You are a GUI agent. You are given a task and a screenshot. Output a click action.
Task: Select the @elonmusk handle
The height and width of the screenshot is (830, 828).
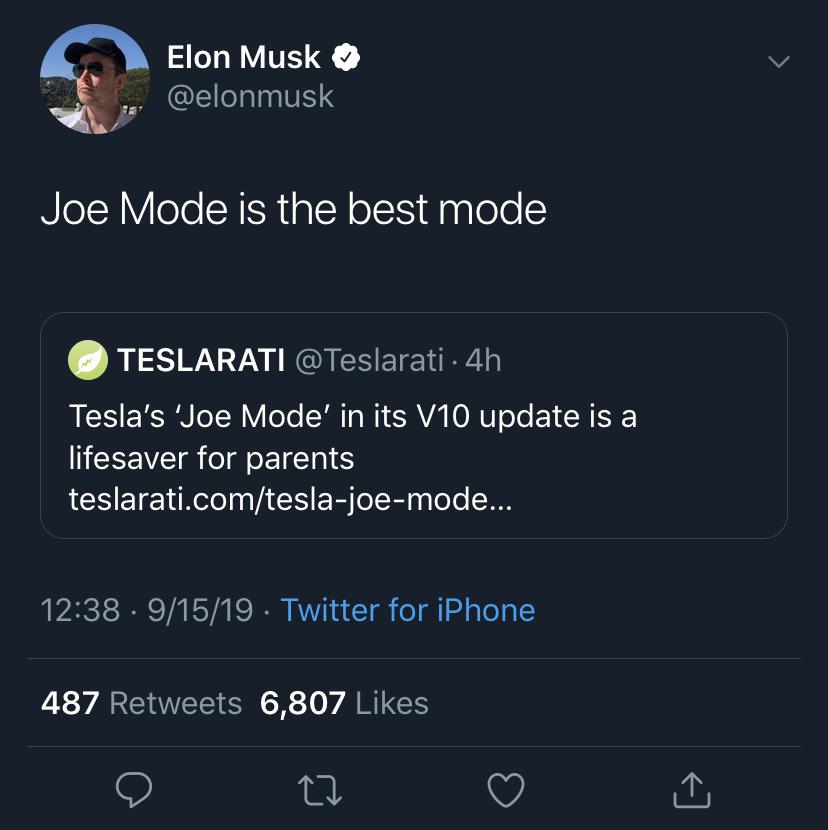pos(249,97)
